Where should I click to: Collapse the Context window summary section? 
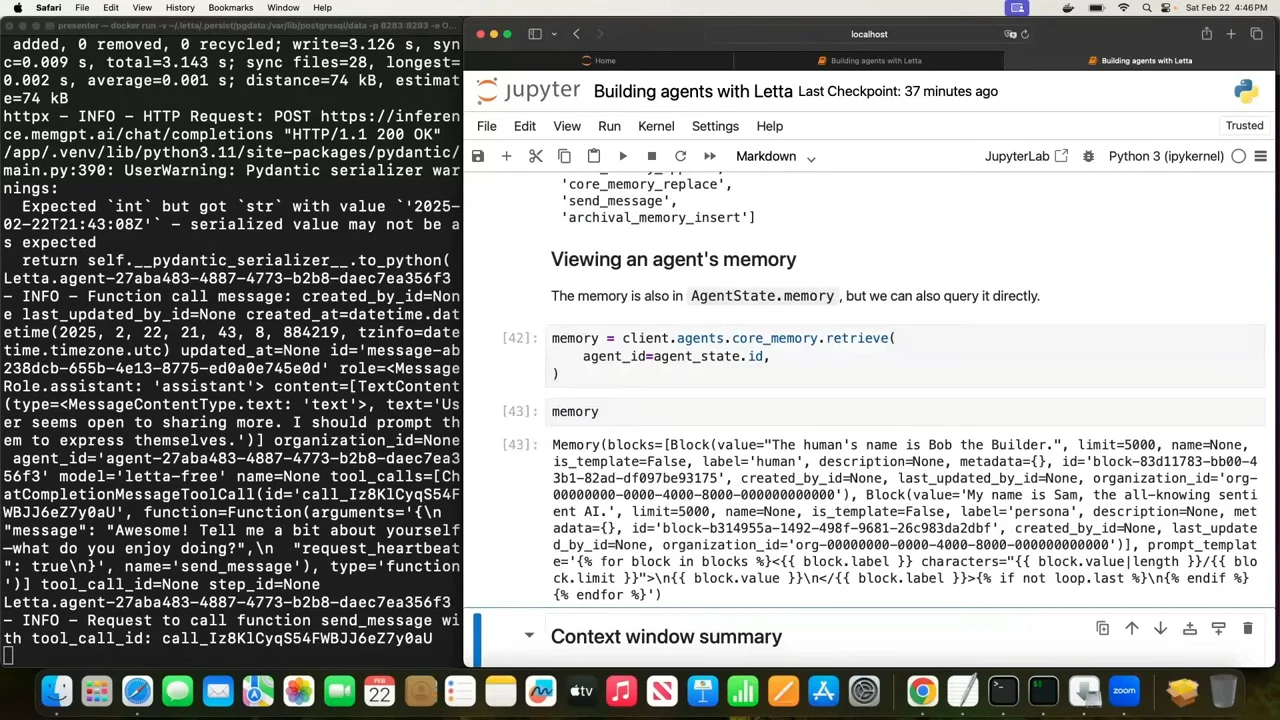pyautogui.click(x=529, y=636)
